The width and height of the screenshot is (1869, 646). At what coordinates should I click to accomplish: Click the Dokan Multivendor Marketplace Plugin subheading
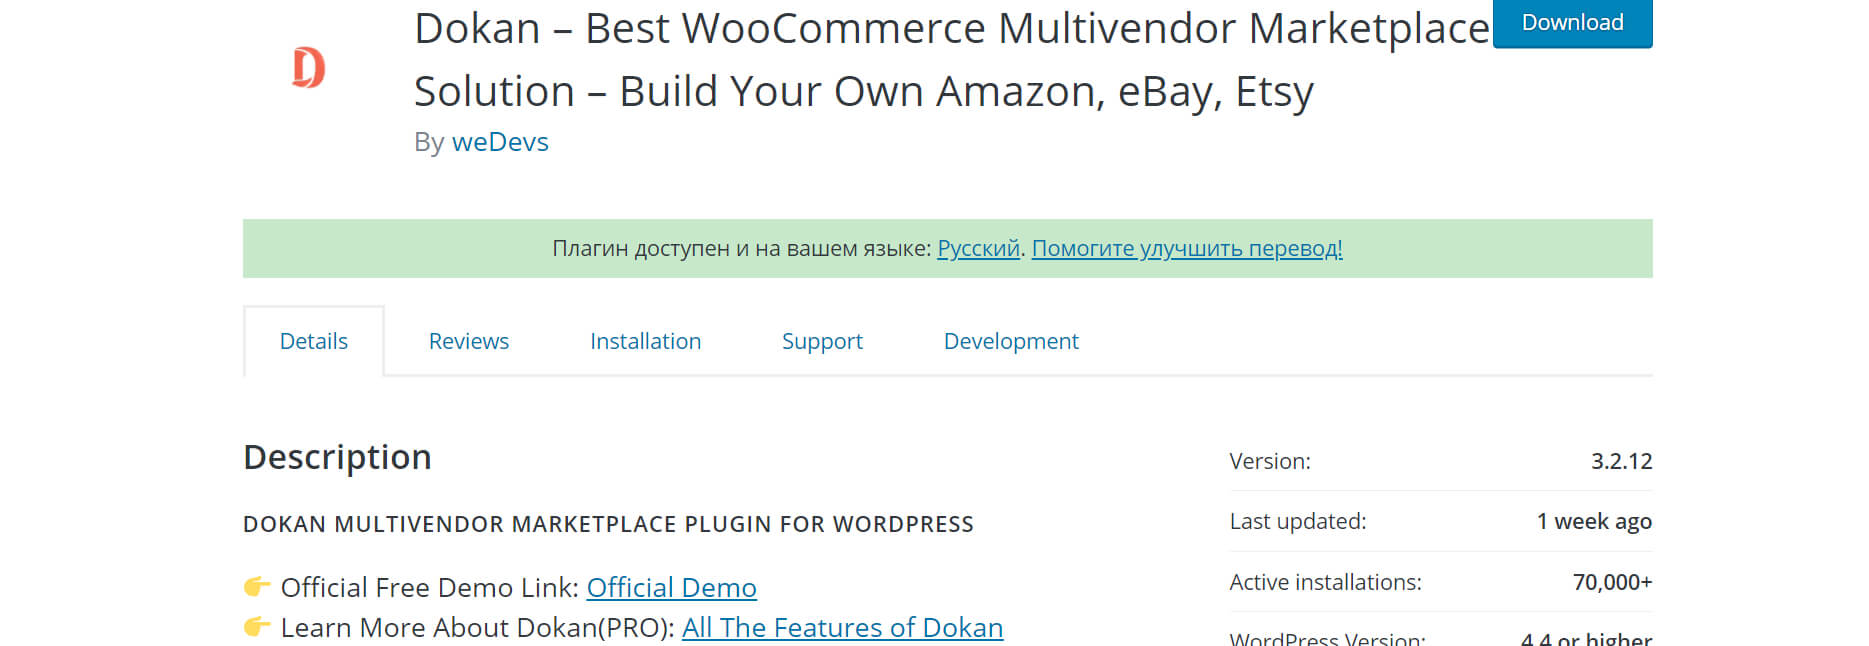(608, 524)
